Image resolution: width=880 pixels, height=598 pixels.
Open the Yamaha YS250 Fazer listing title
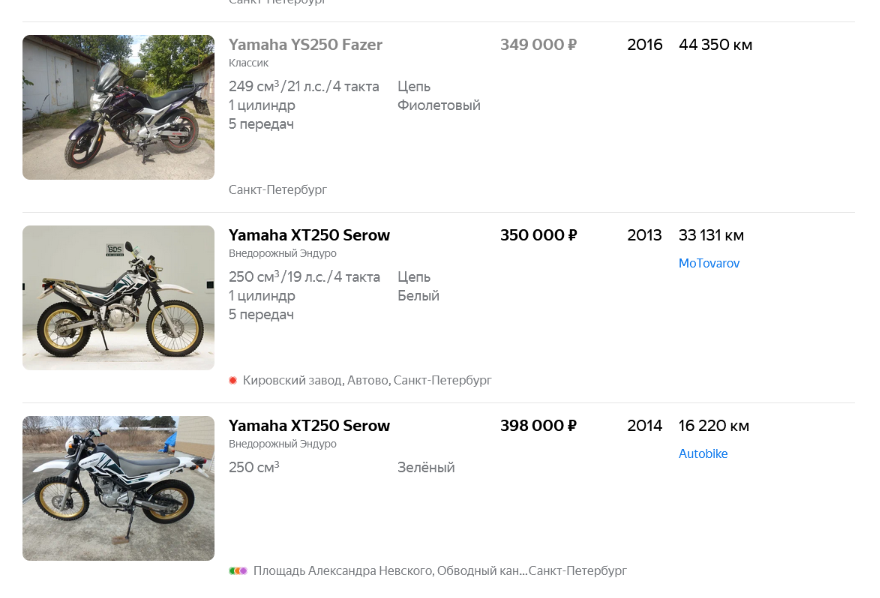[x=305, y=45]
